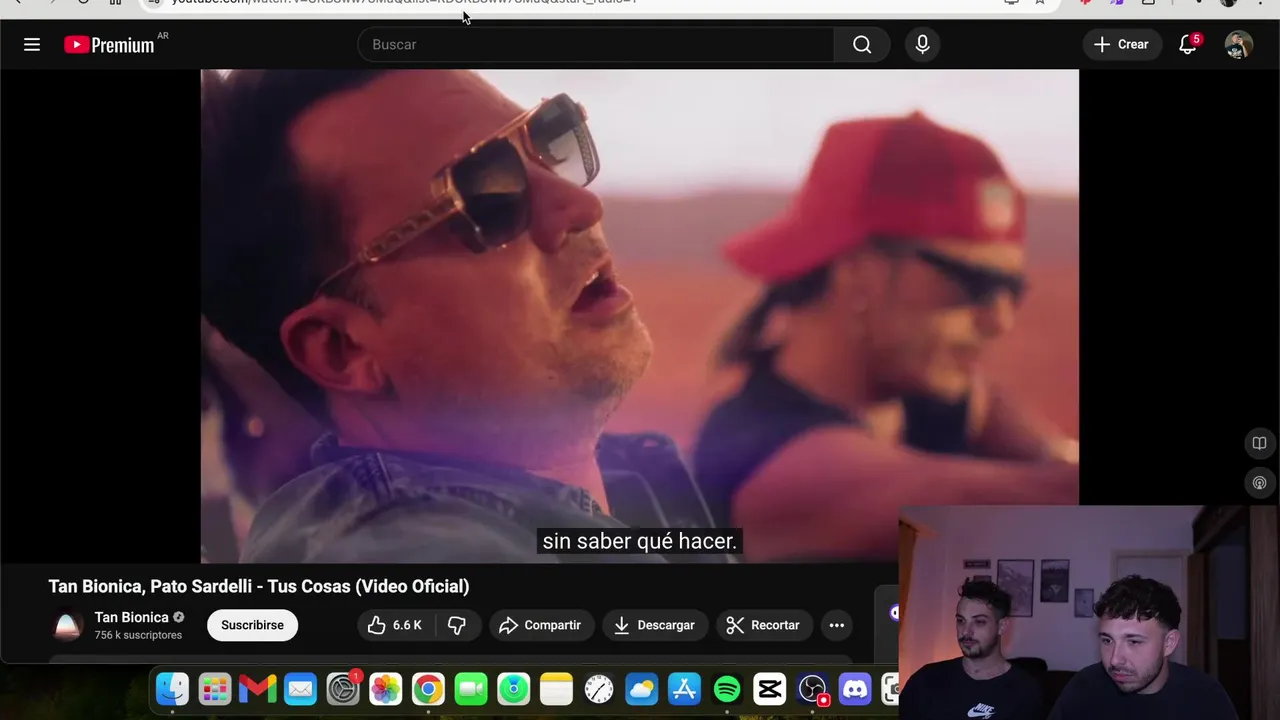Open Find My from the dock

click(513, 689)
